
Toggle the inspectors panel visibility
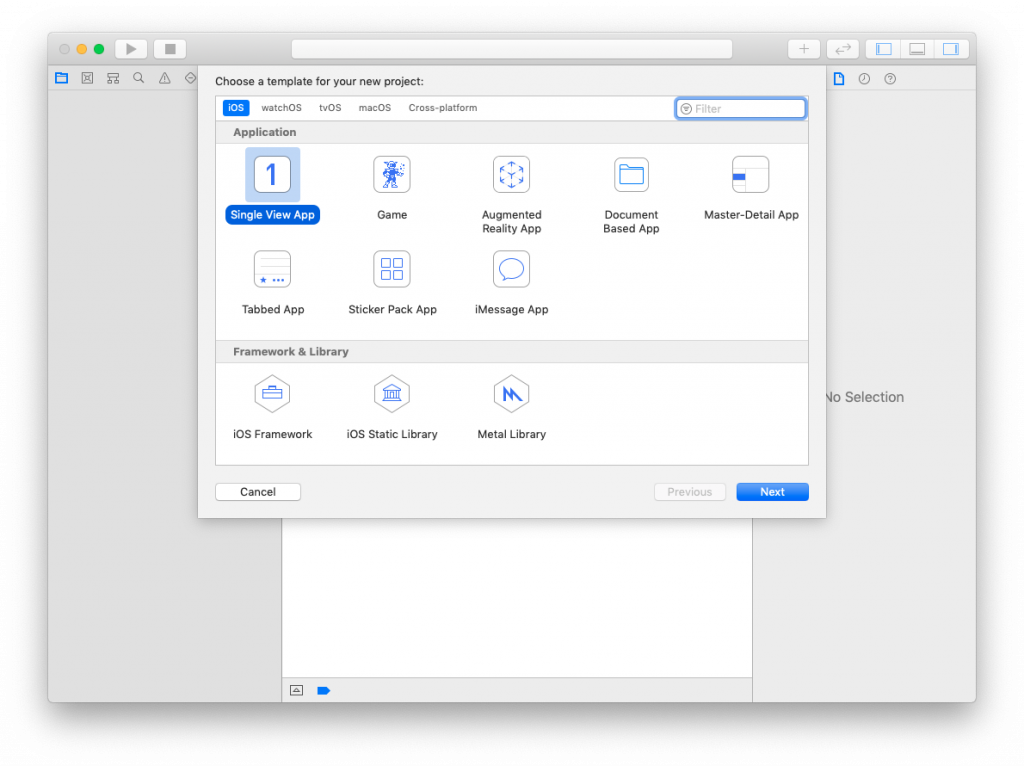(951, 49)
